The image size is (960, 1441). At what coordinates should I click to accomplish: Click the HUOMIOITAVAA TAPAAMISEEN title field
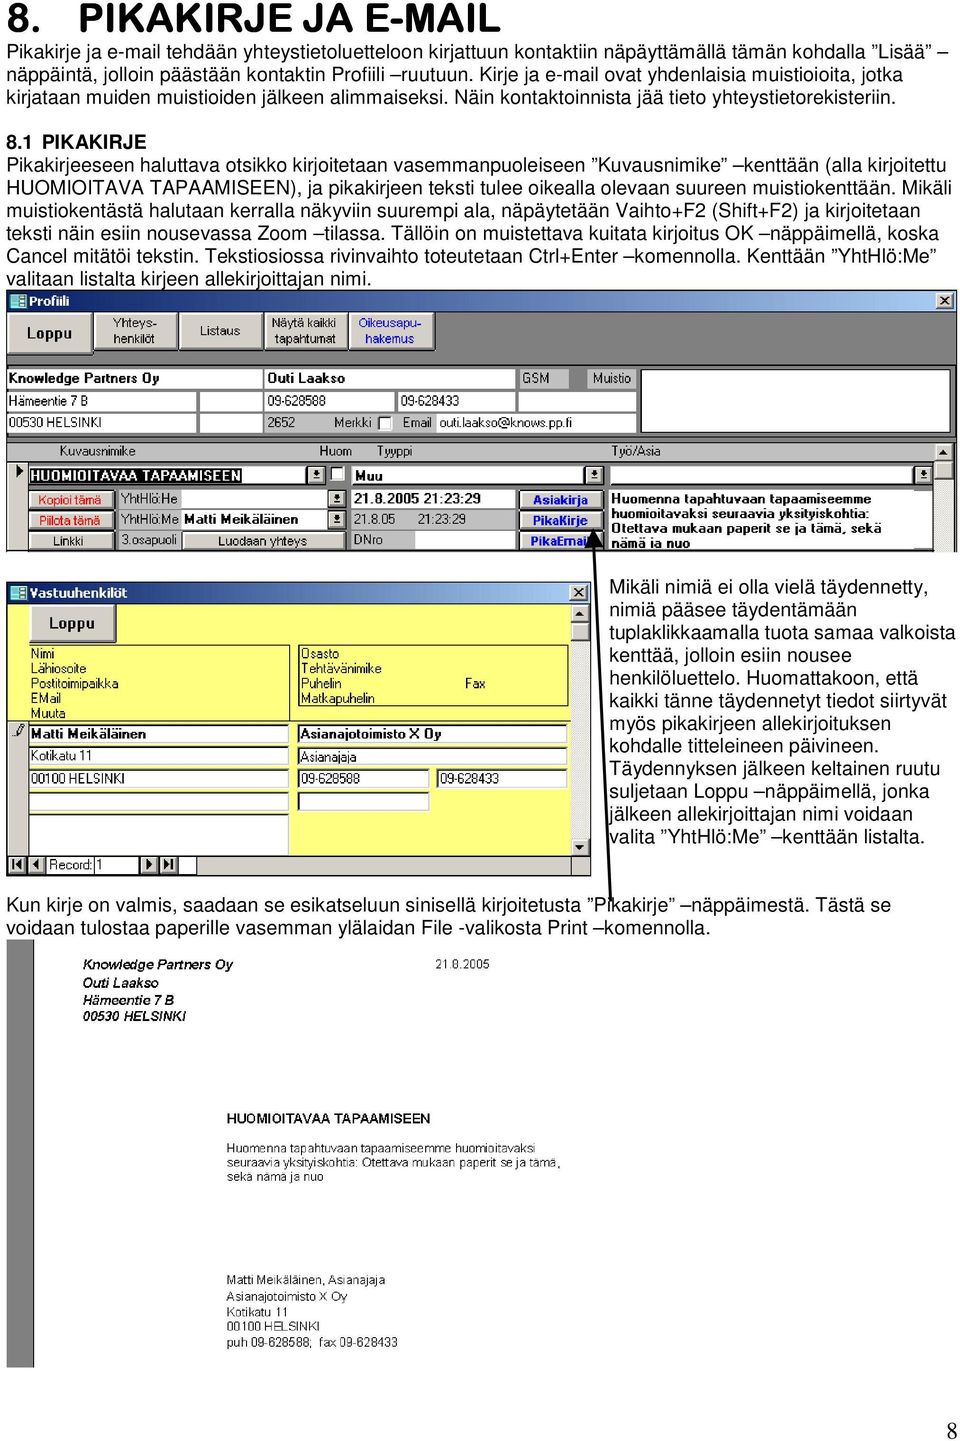pyautogui.click(x=166, y=475)
